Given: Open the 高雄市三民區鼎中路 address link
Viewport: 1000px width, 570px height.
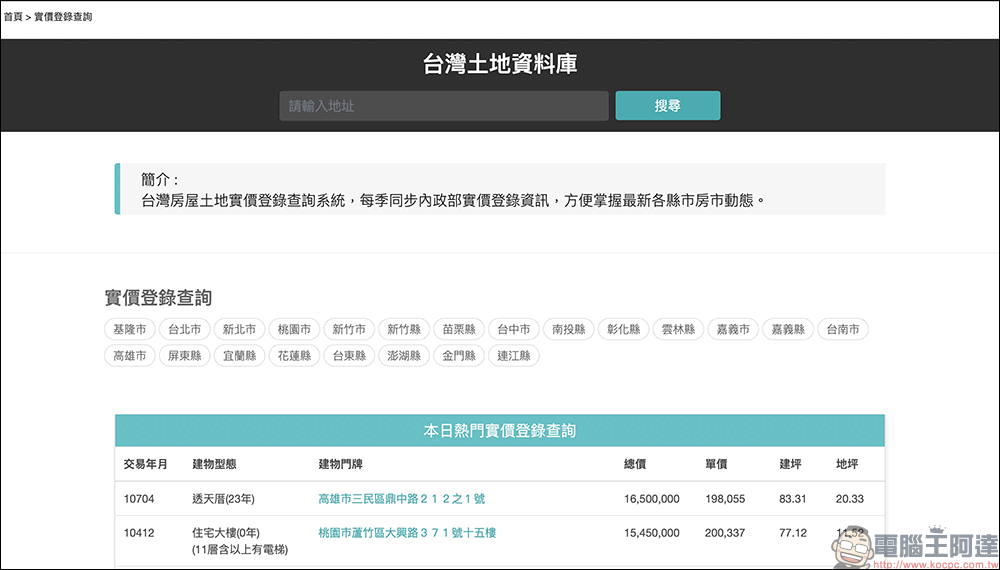Looking at the screenshot, I should tap(401, 499).
